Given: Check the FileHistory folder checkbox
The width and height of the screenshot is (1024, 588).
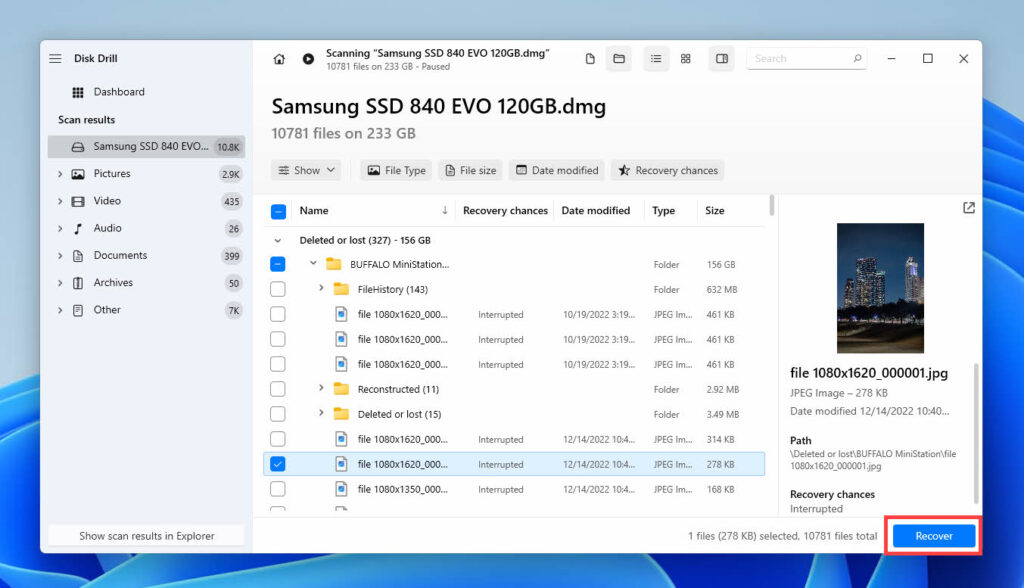Looking at the screenshot, I should click(x=279, y=288).
